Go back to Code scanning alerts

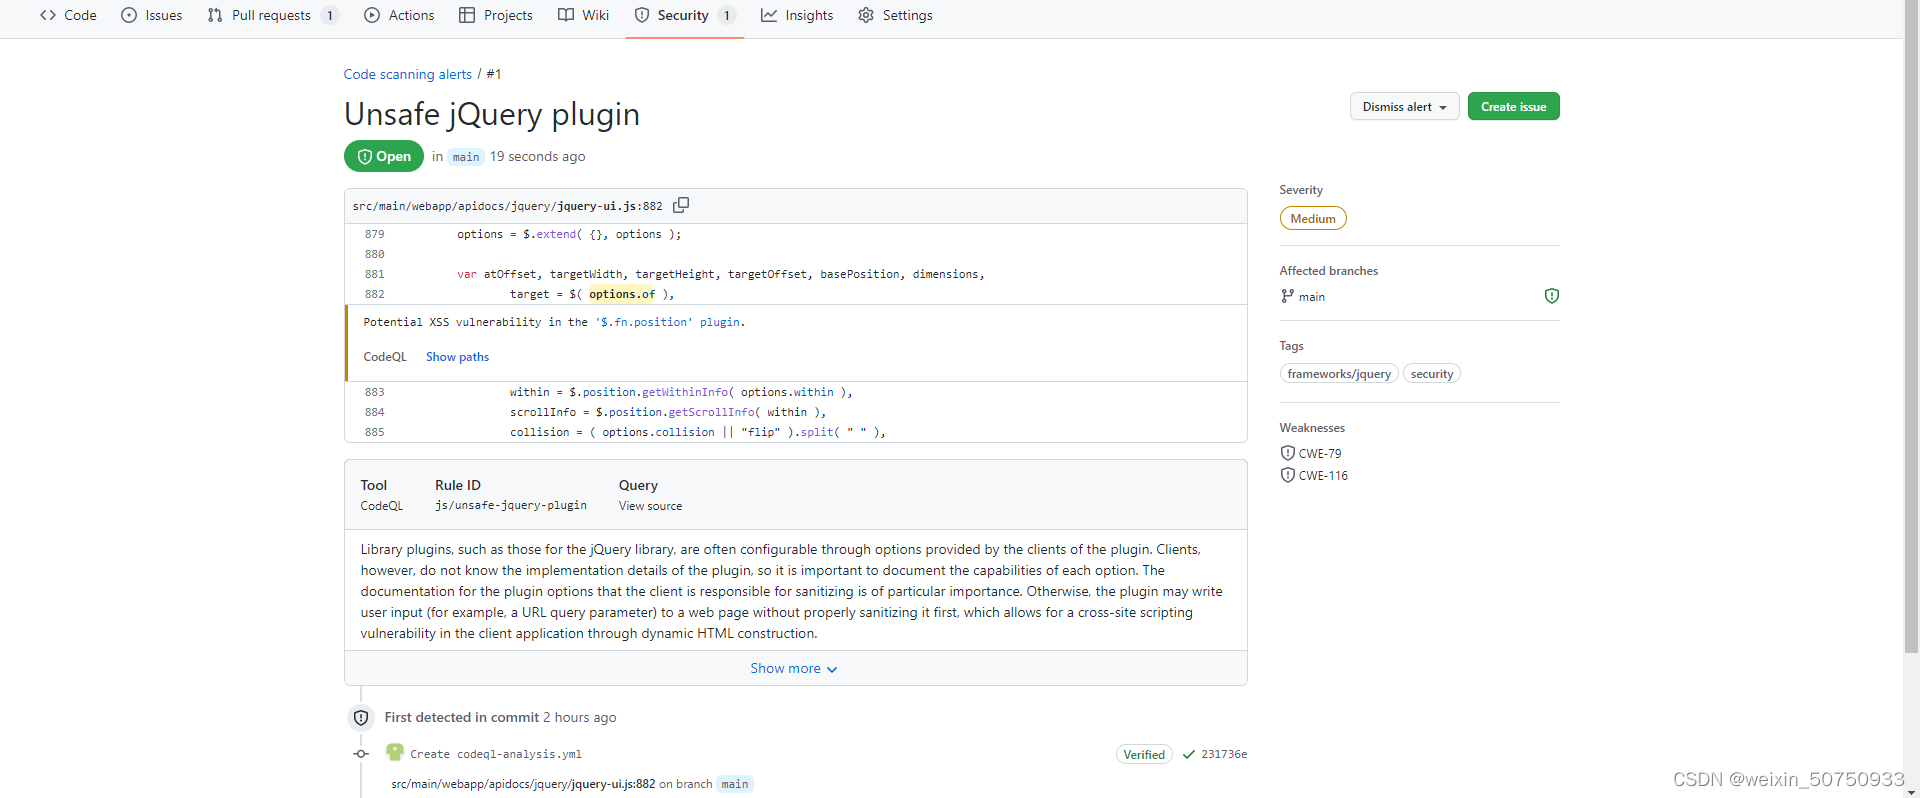407,74
